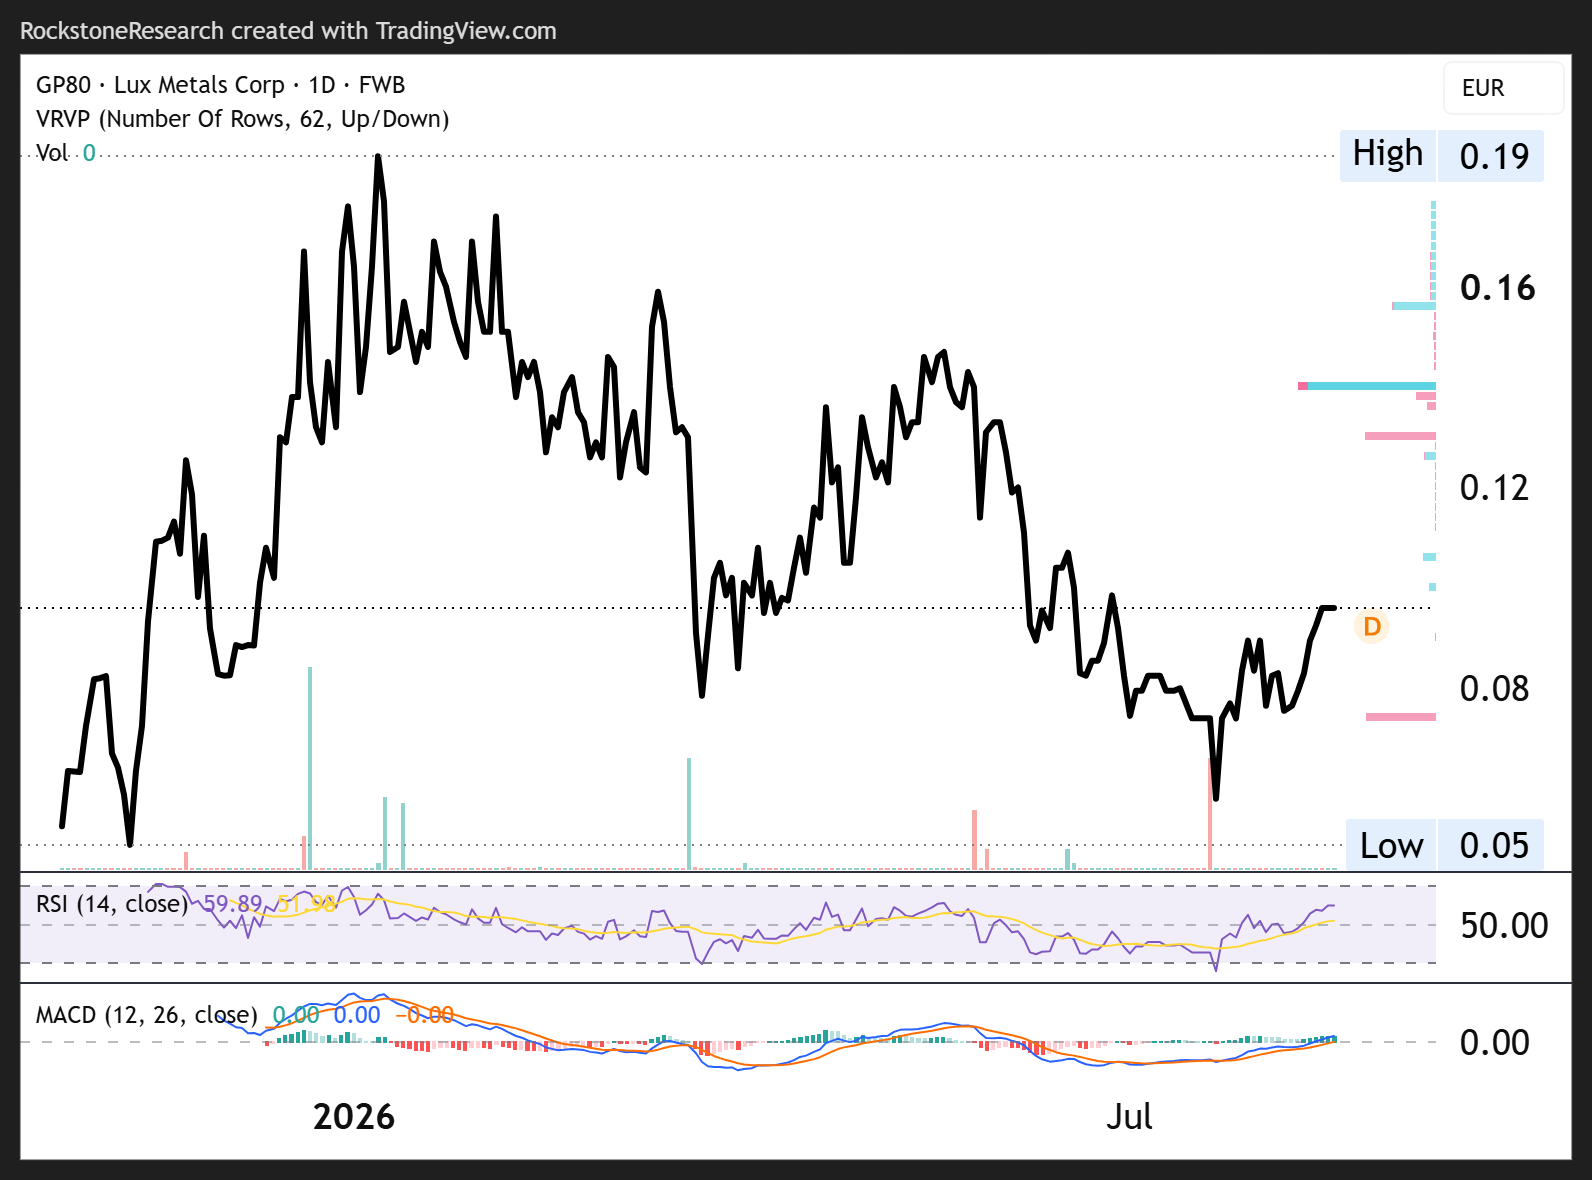1592x1180 pixels.
Task: Click the Jul time axis label
Action: click(x=1129, y=1116)
